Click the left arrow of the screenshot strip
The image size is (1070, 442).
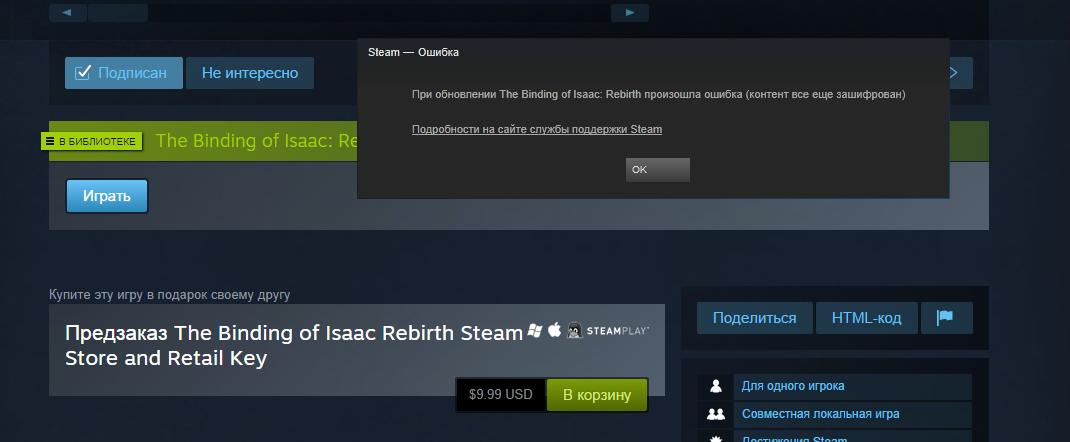(x=68, y=12)
